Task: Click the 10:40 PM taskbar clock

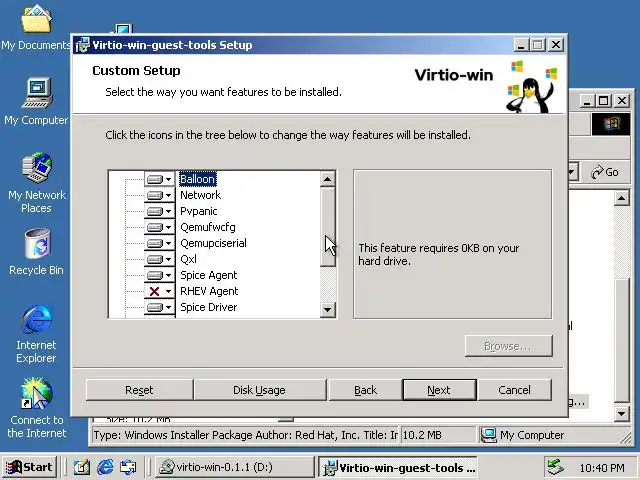Action: [602, 468]
